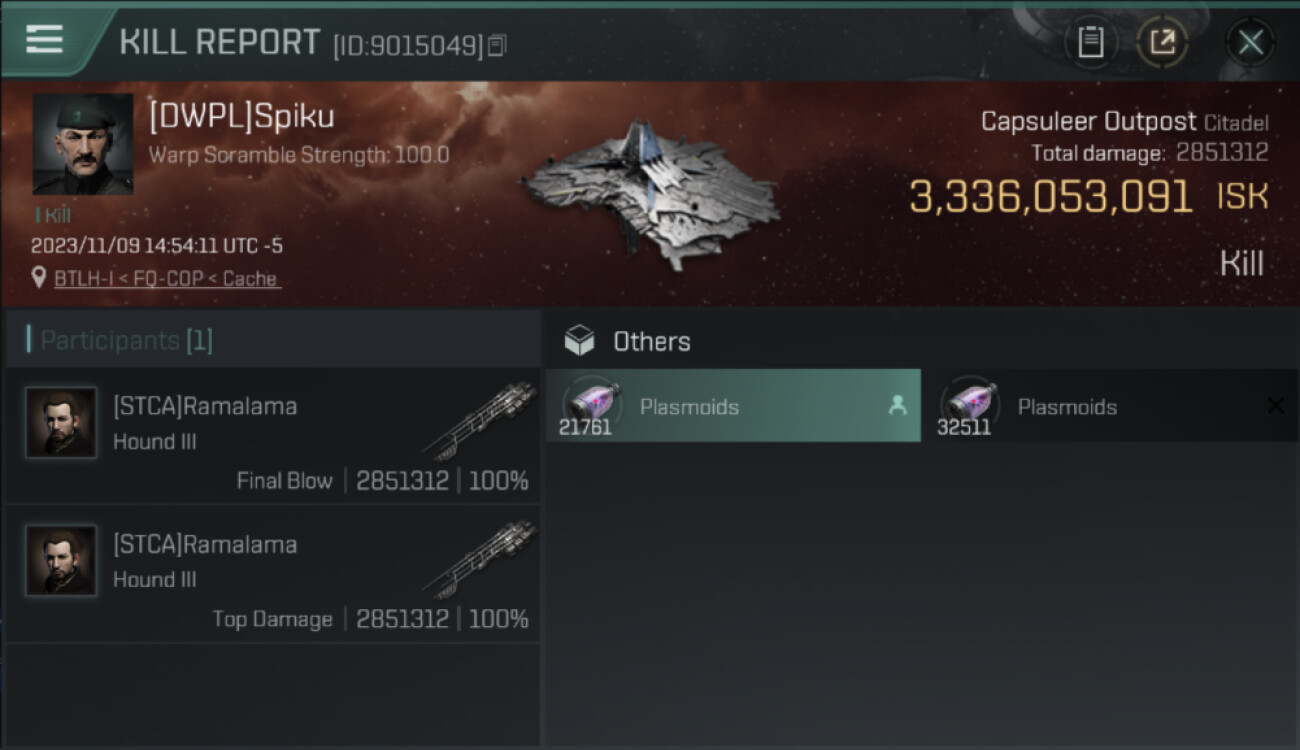
Task: Close the kill report window
Action: point(1251,42)
